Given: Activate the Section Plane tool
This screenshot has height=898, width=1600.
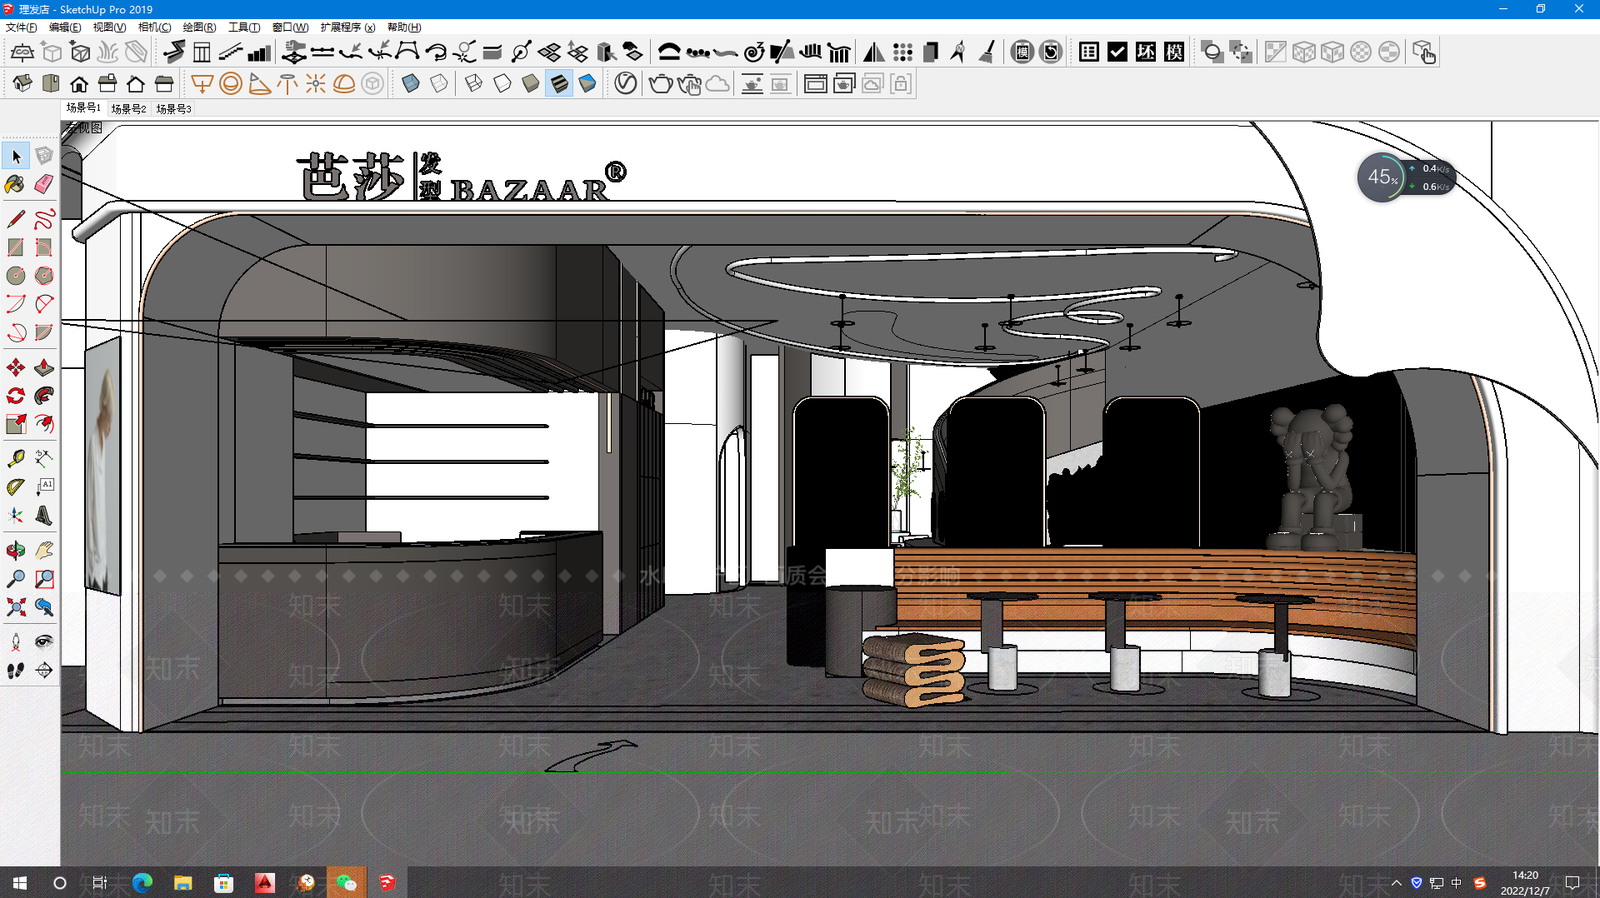Looking at the screenshot, I should 44,670.
